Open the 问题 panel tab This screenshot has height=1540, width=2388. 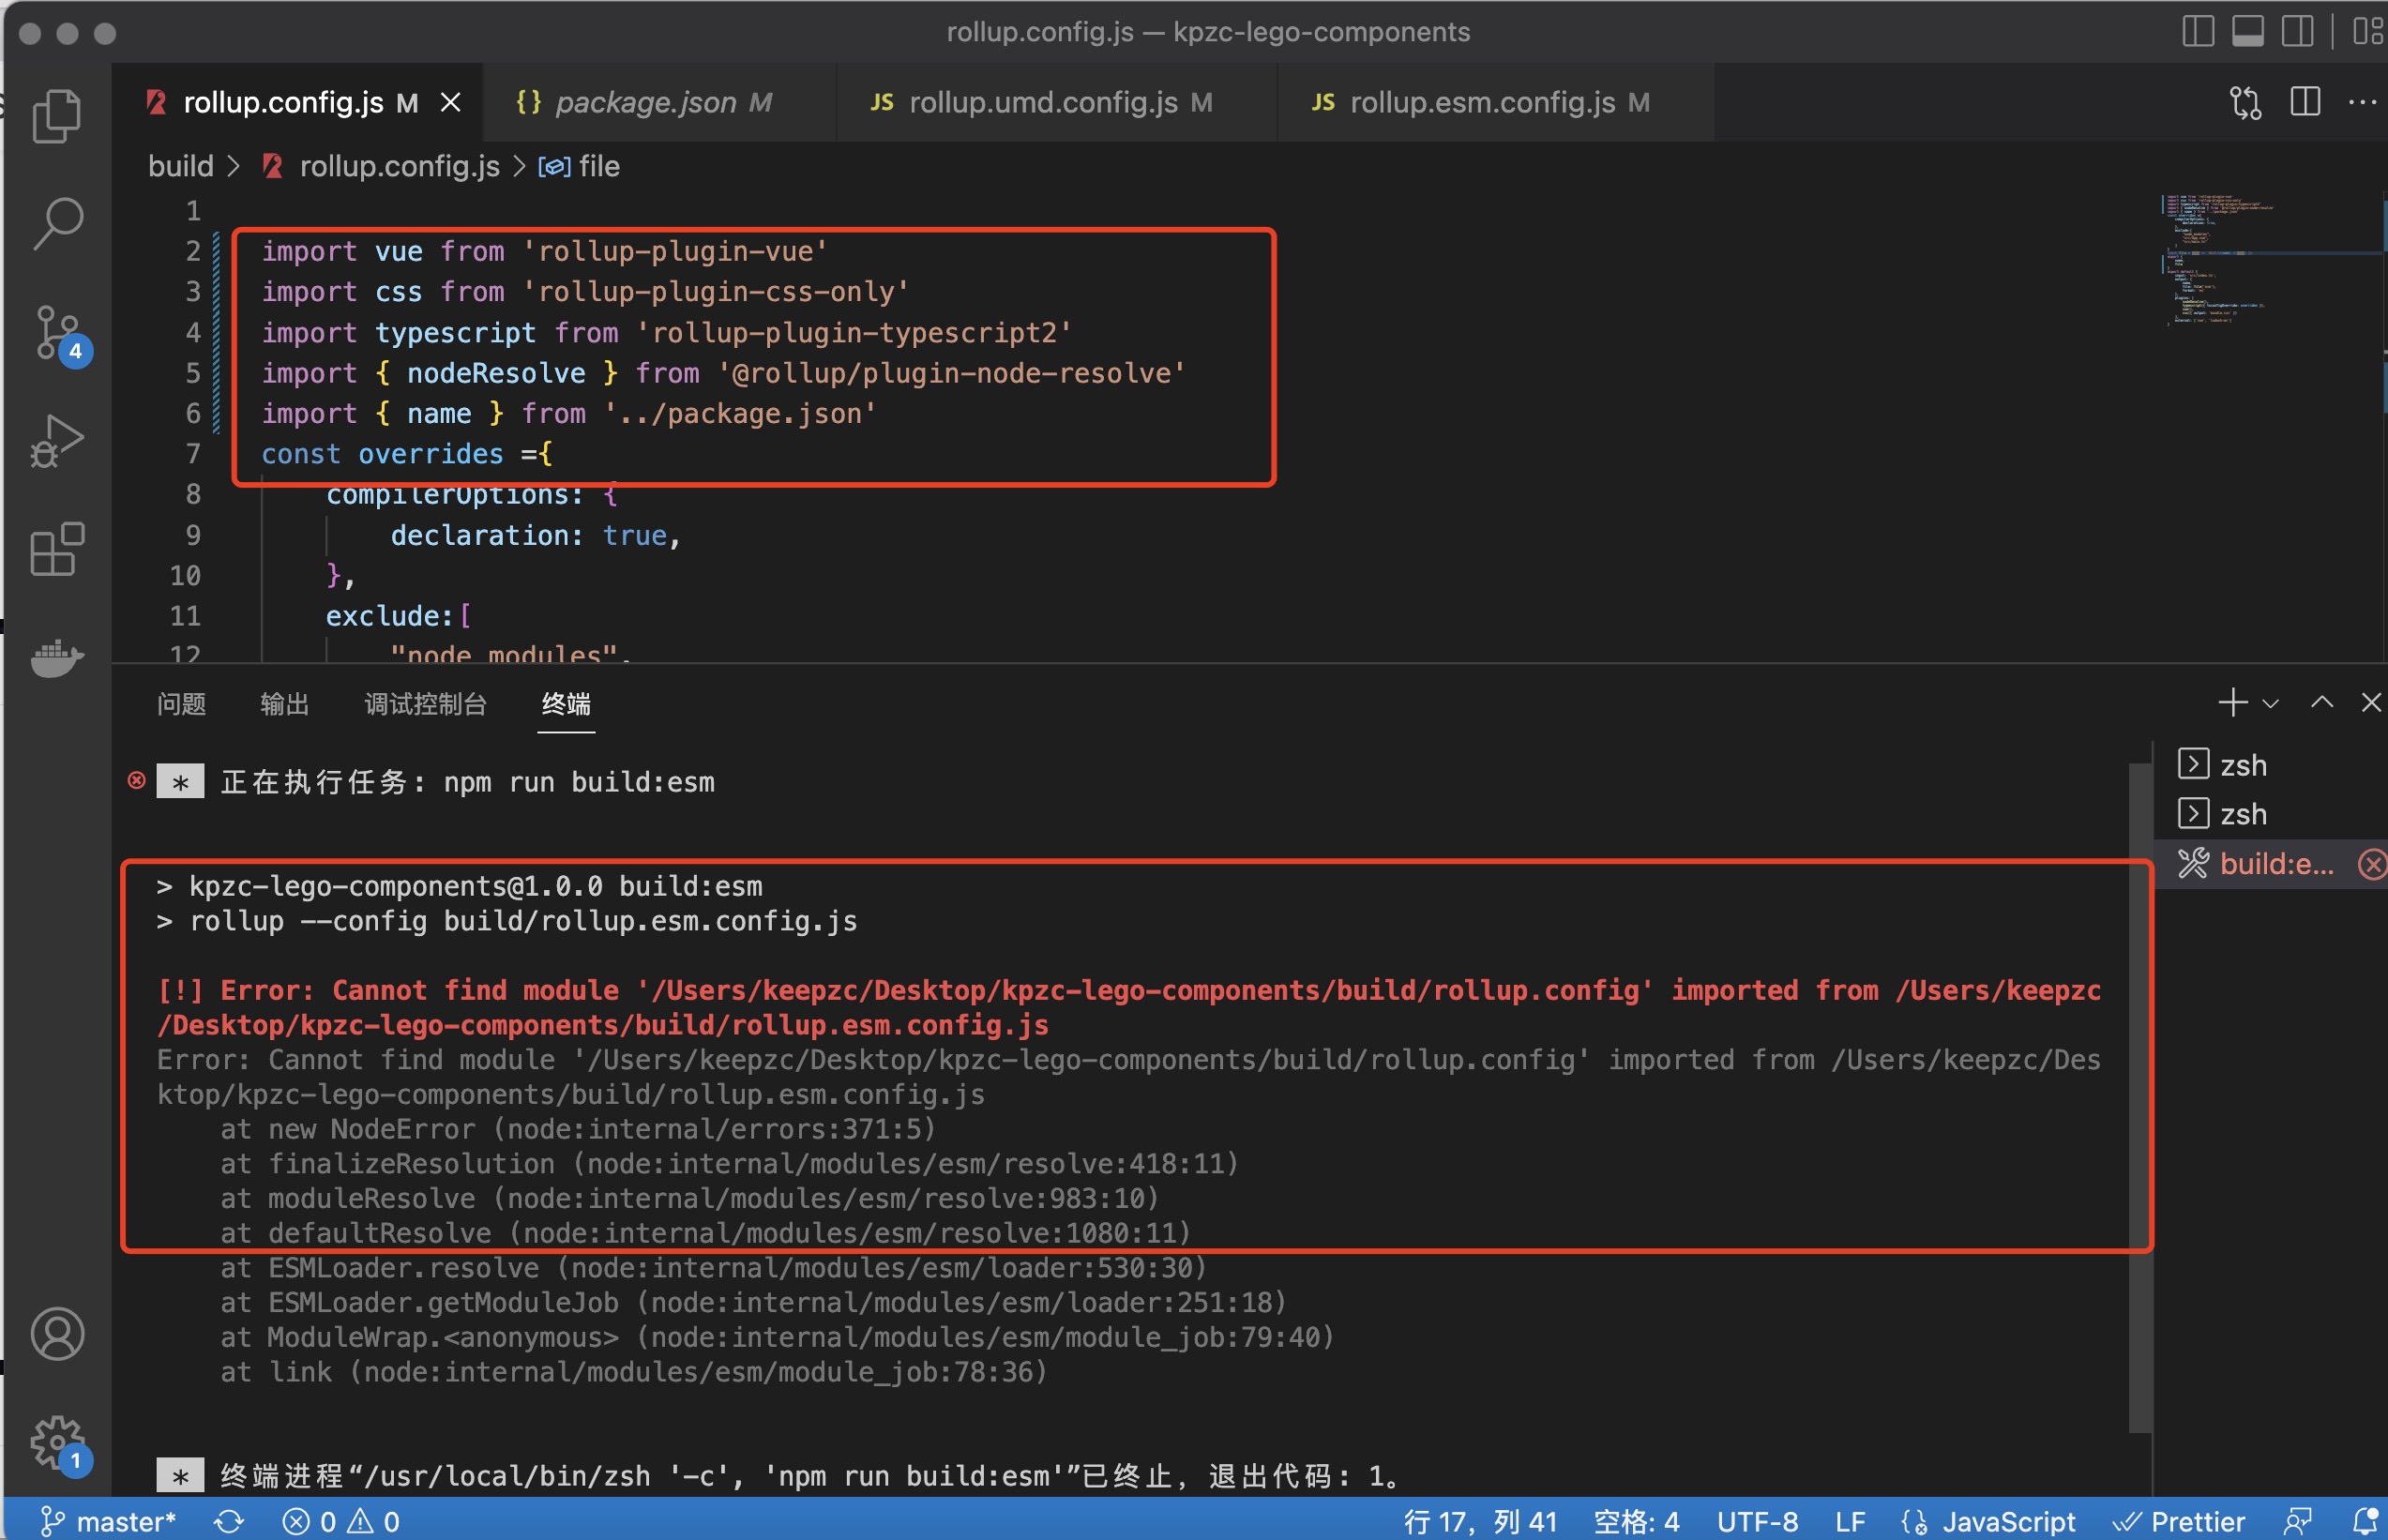click(x=181, y=704)
